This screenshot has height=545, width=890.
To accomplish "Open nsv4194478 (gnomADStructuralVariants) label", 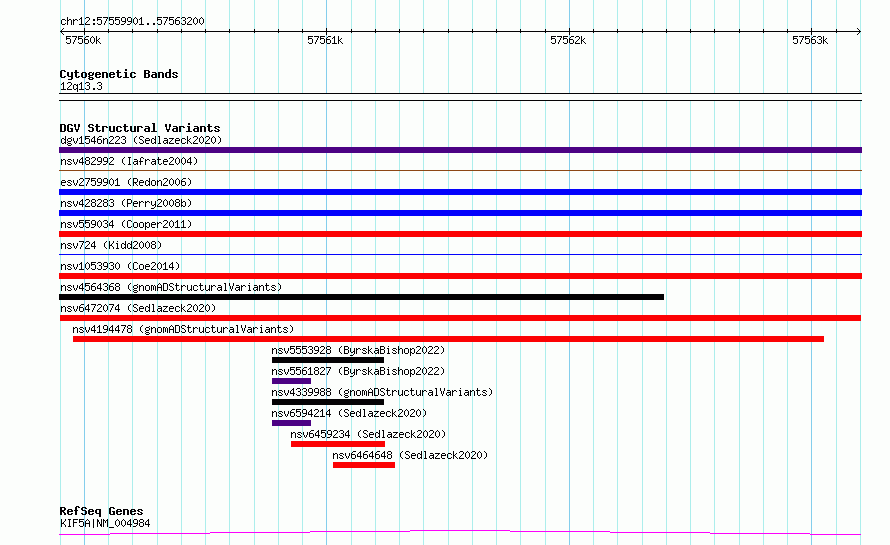I will 183,329.
